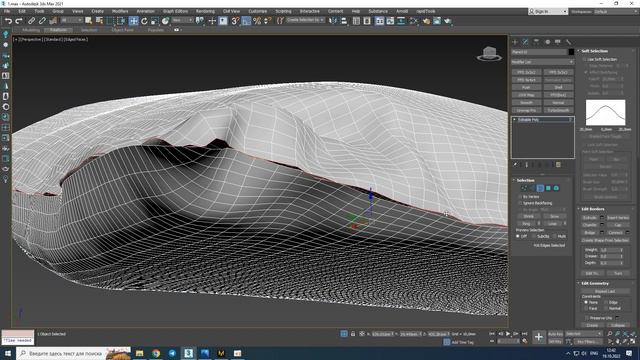This screenshot has height=360, width=640.
Task: Open the Render Setup teapot icon
Action: 426,21
